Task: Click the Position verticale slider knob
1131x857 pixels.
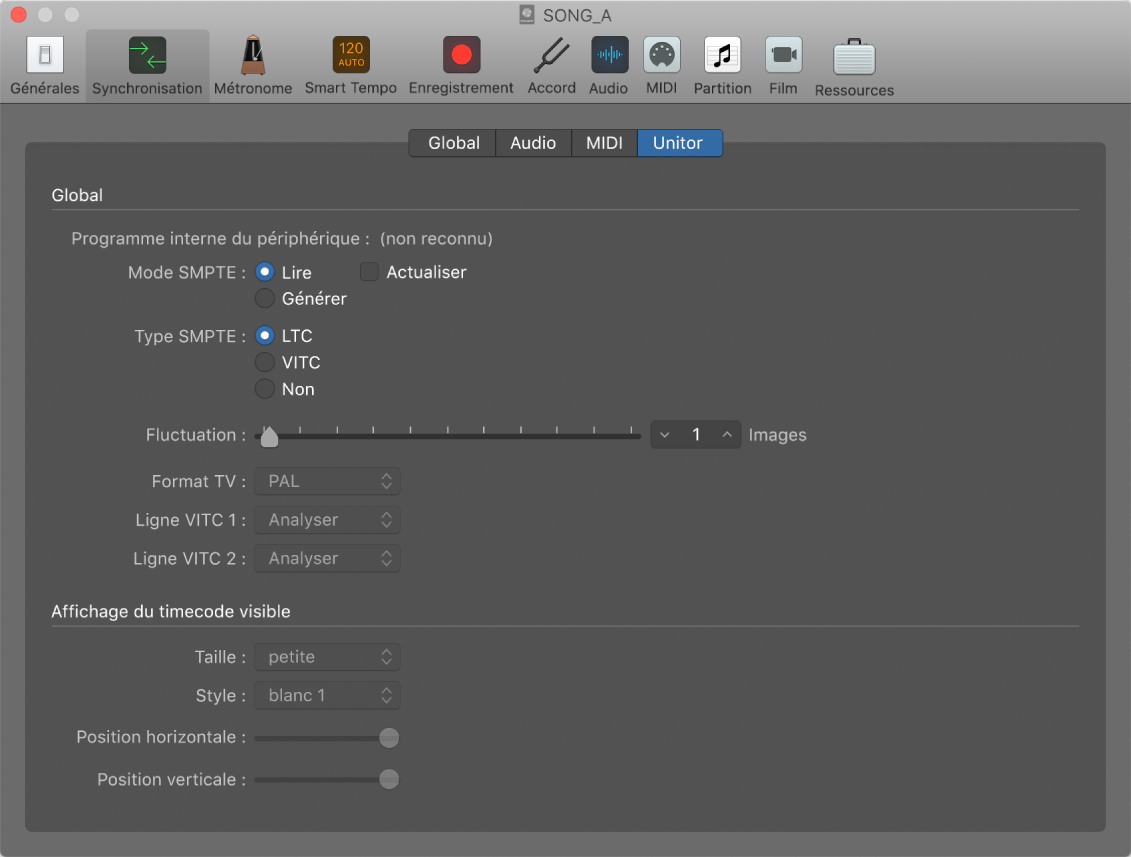Action: [x=389, y=779]
